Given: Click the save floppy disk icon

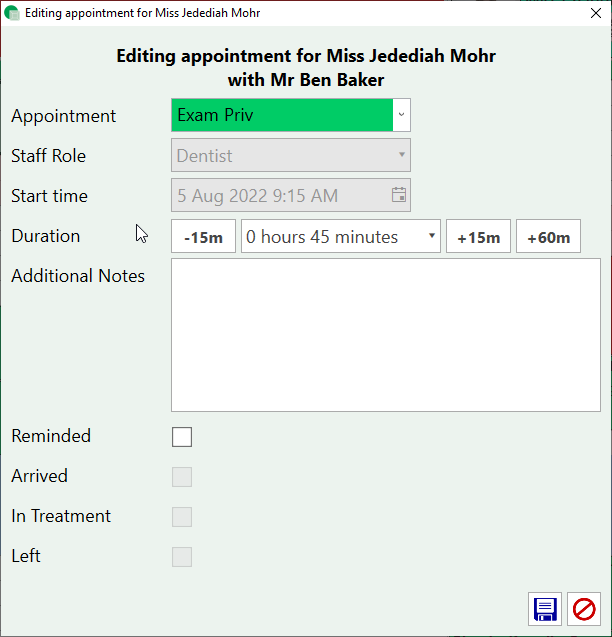Looking at the screenshot, I should coord(545,609).
